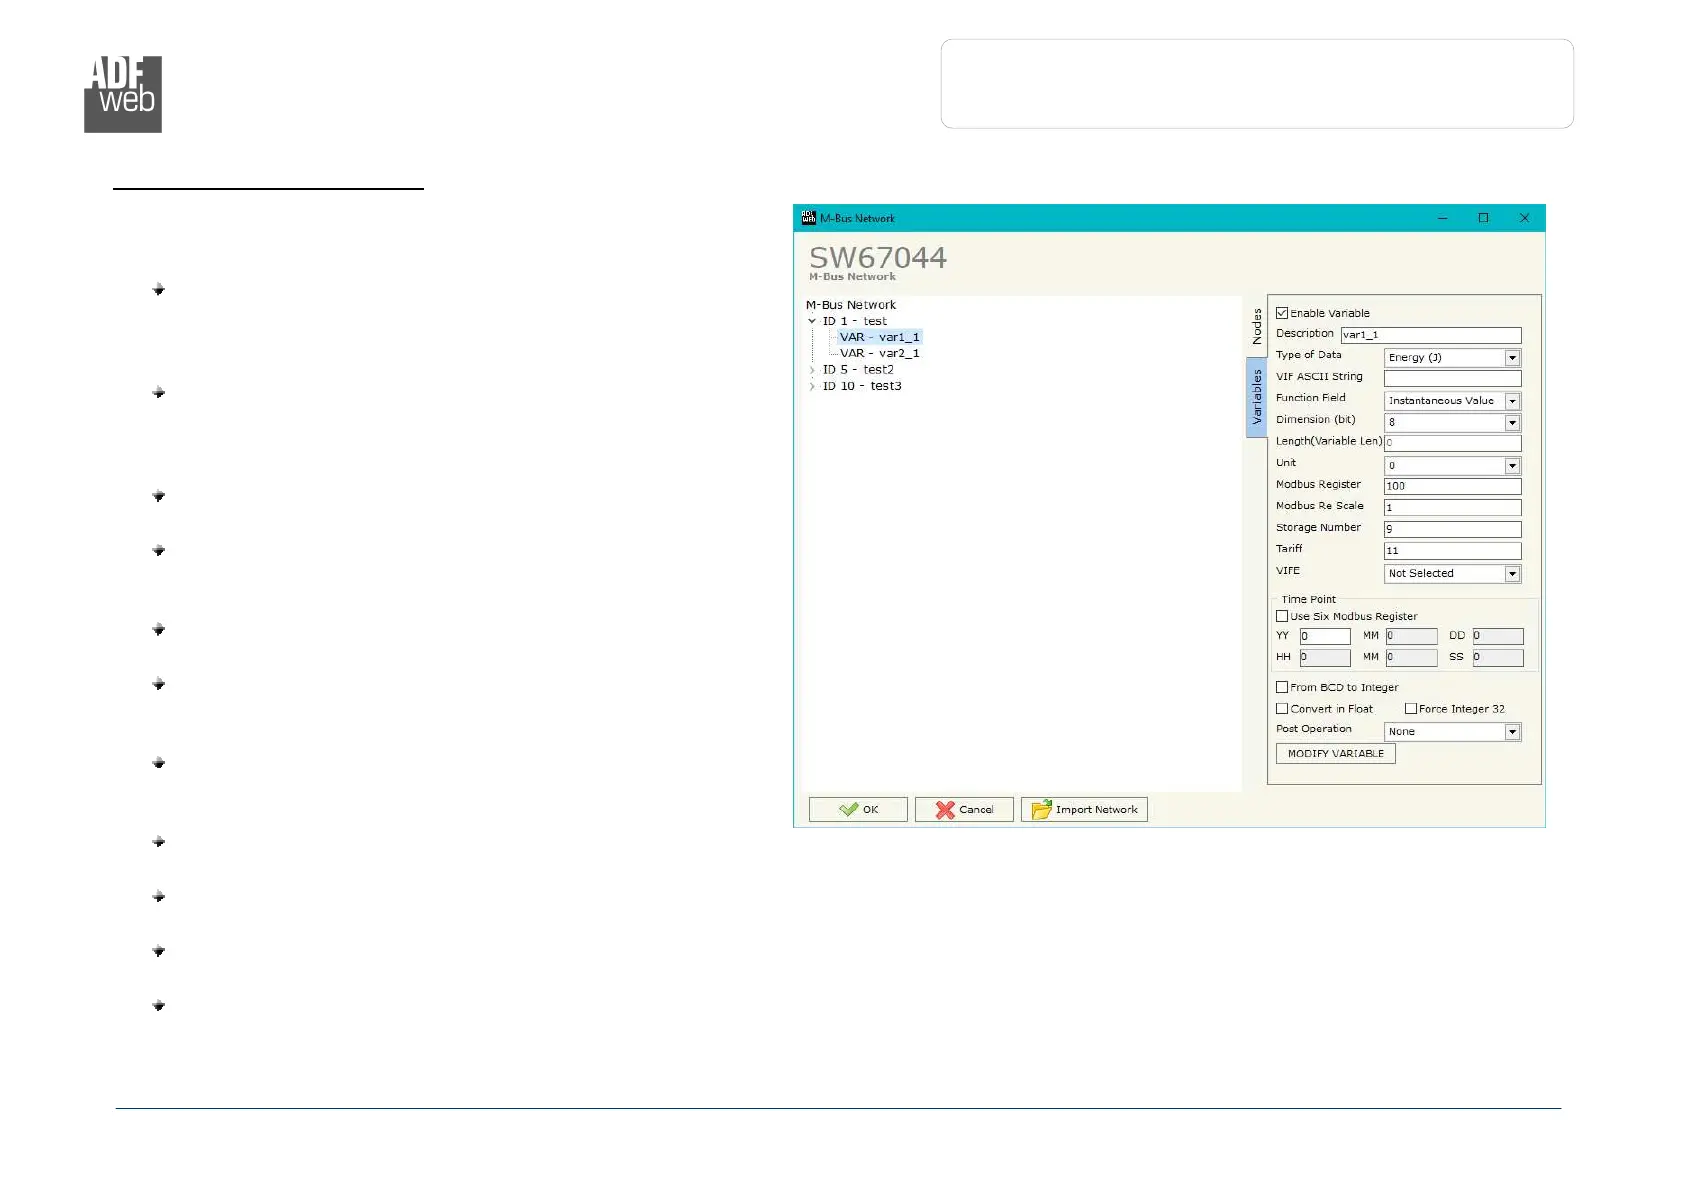Viewport: 1684px width, 1190px height.
Task: Open the Post Operation dropdown
Action: [x=1512, y=732]
